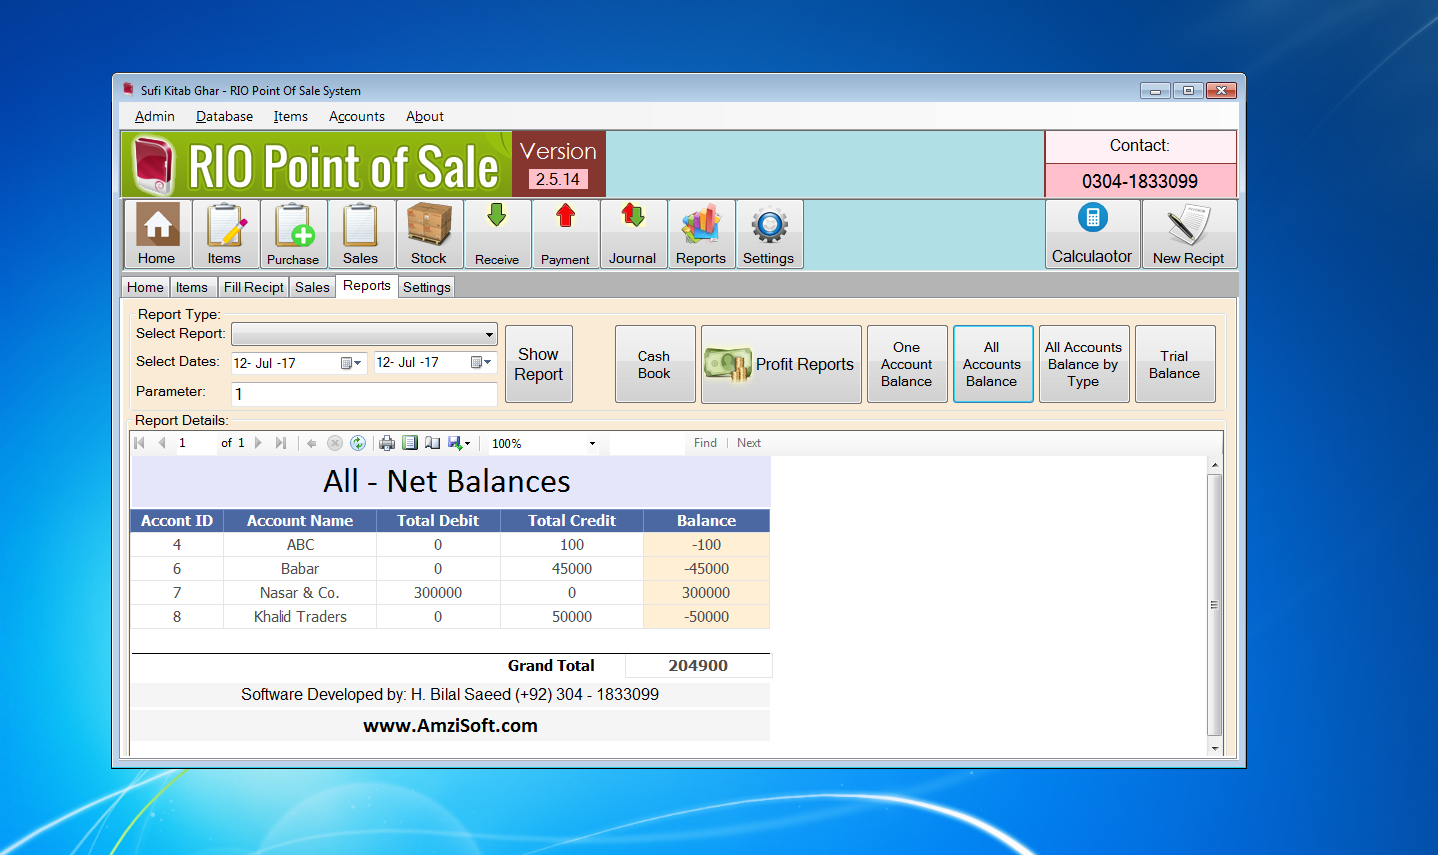Click the Show Report button
Viewport: 1438px width, 855px height.
click(538, 363)
